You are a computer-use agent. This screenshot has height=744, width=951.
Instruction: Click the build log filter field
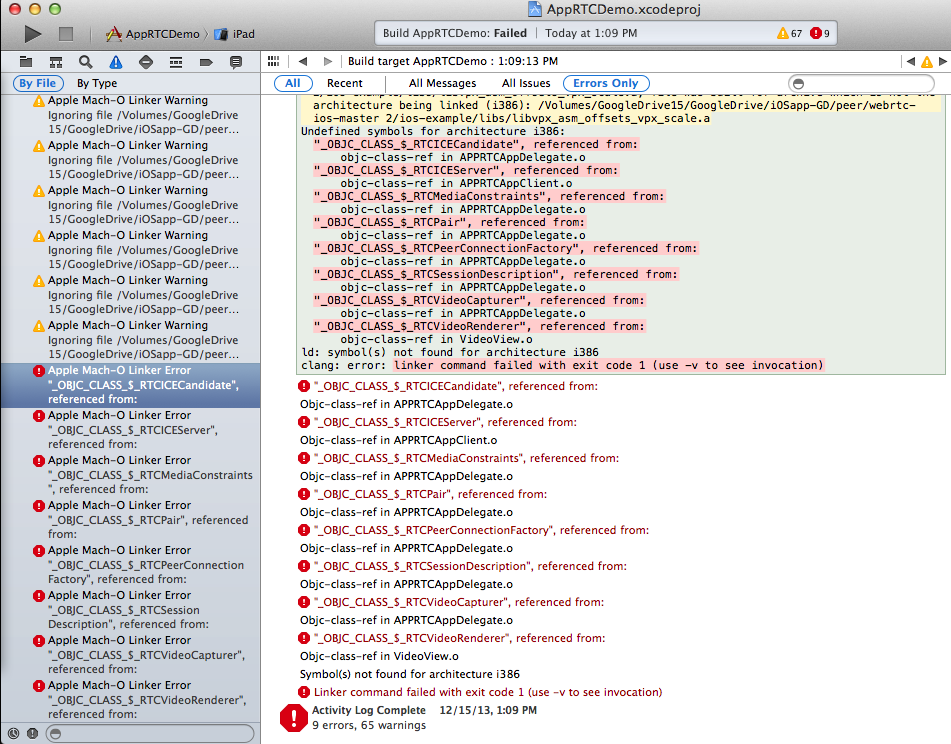coord(861,84)
